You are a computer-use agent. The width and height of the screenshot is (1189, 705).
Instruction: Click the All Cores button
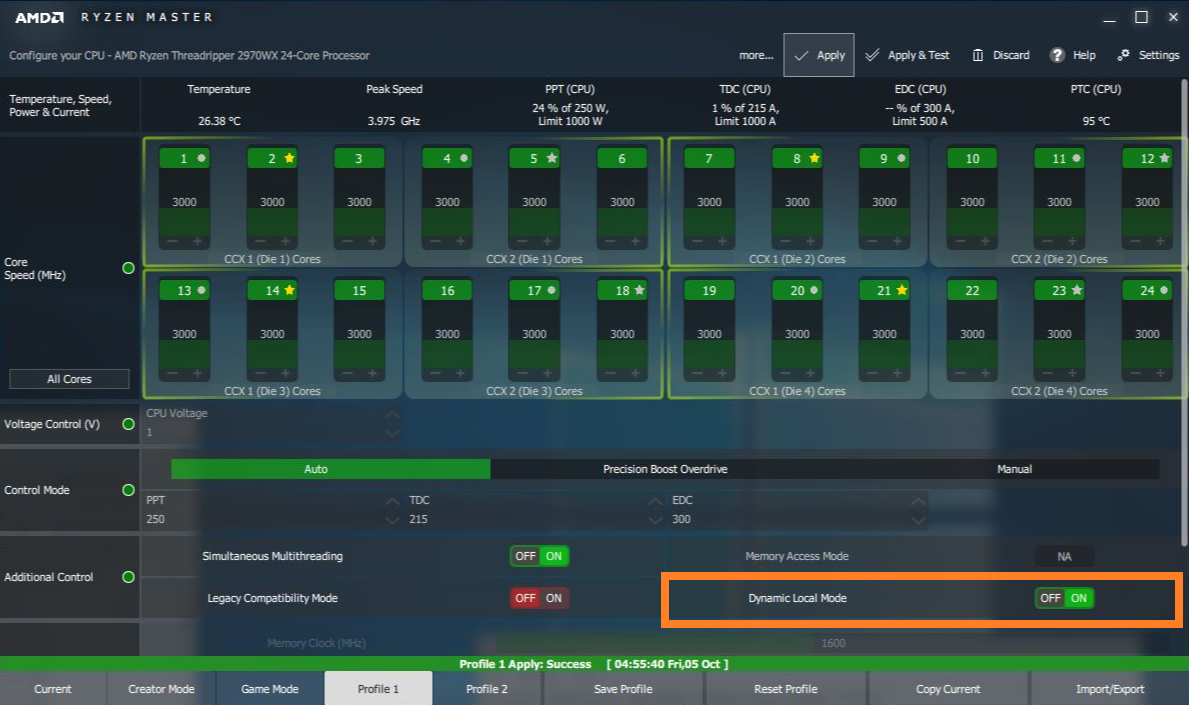pyautogui.click(x=69, y=379)
